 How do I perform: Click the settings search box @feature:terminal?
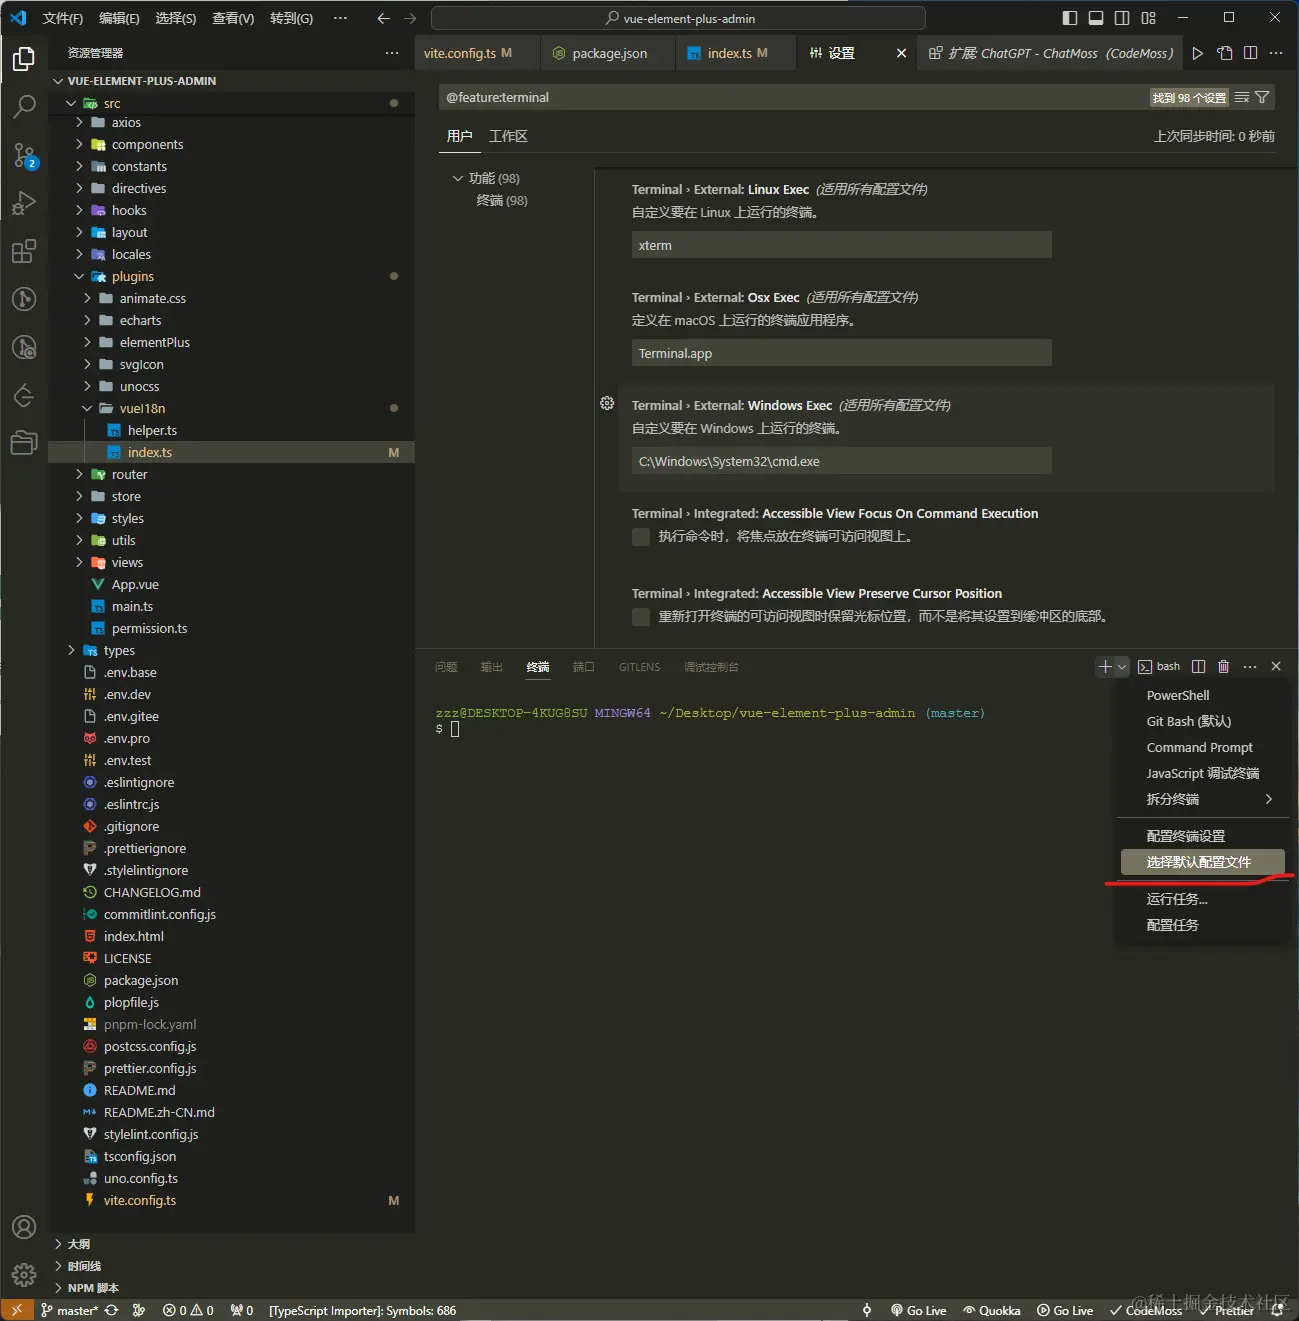(792, 97)
